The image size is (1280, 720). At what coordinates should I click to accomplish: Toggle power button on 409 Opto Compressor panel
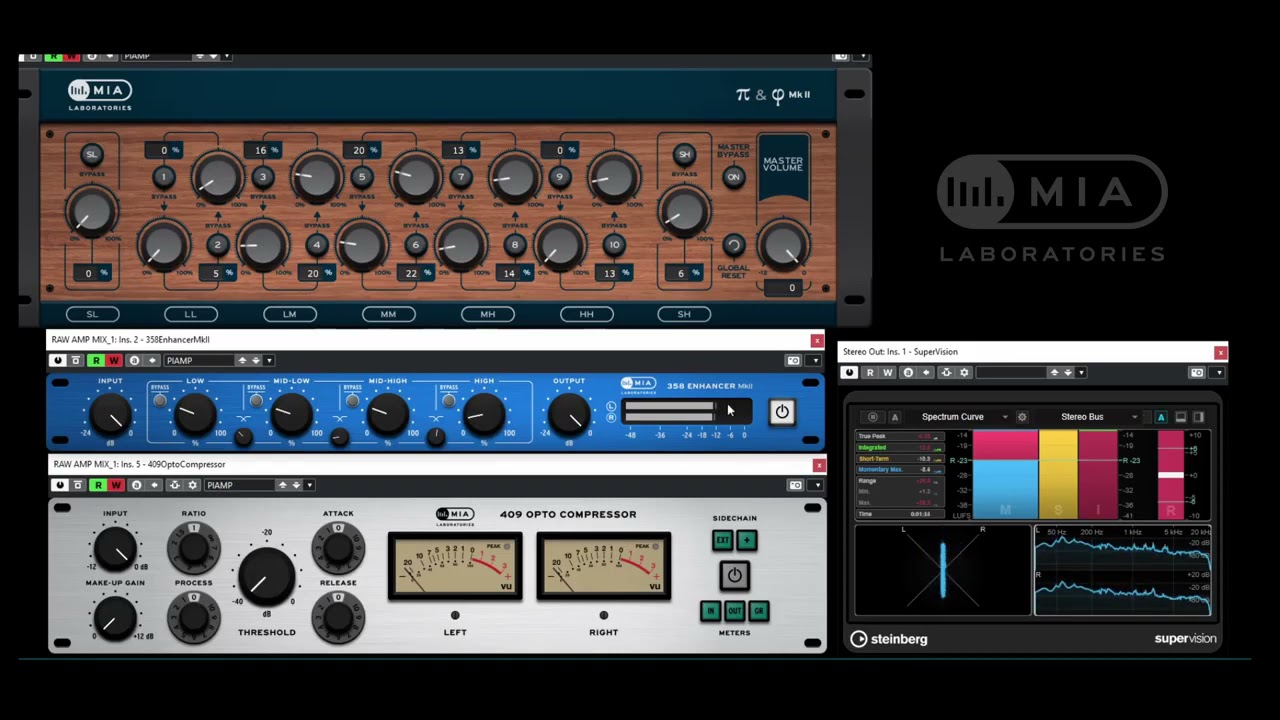(734, 575)
